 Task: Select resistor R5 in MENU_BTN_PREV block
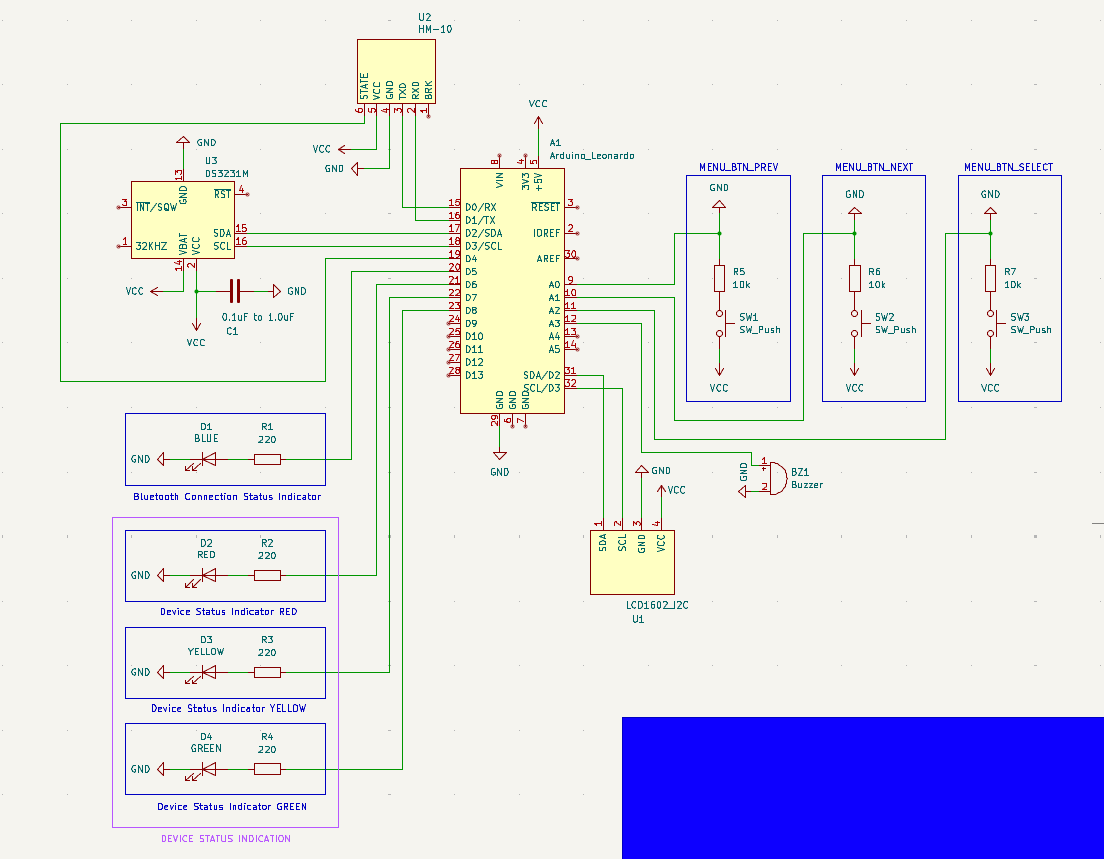719,278
